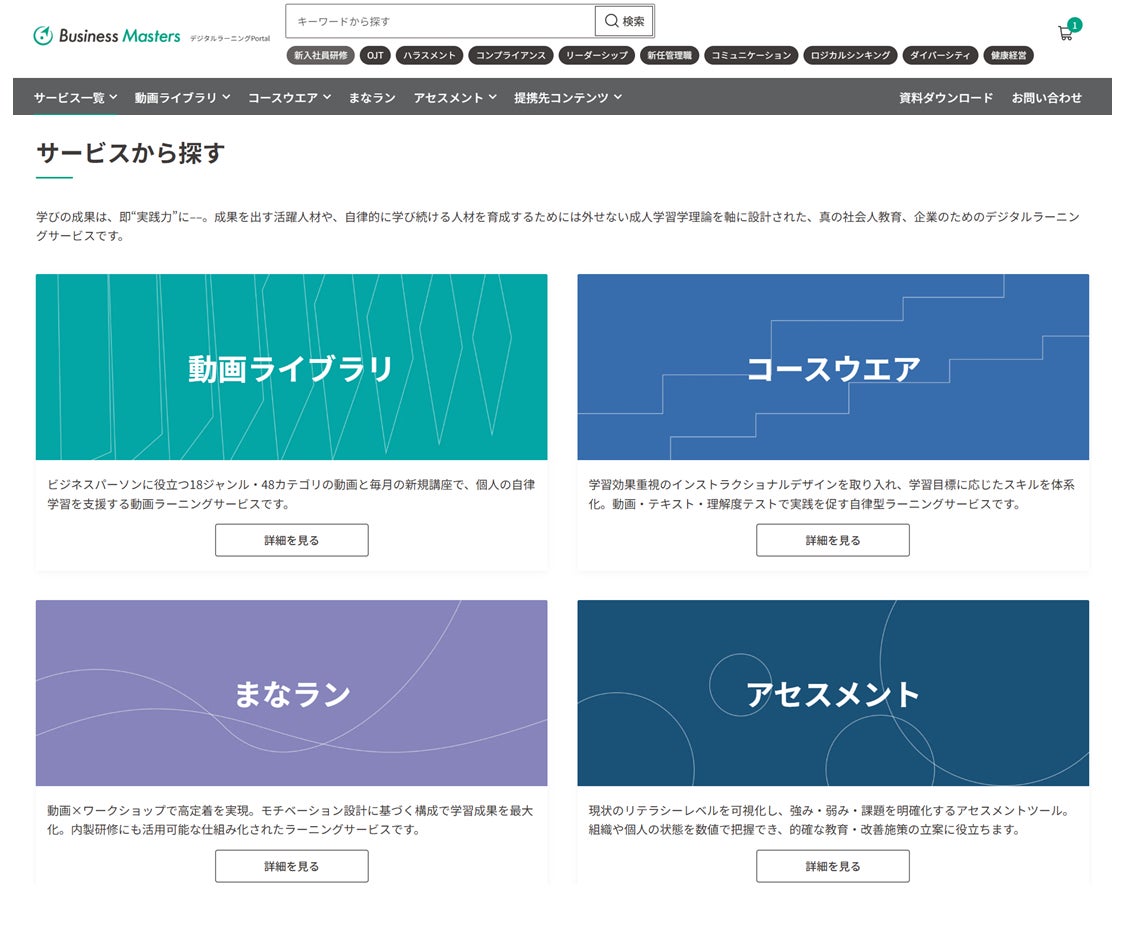Click 詳細を見る under 動画ライブラリ

point(291,540)
